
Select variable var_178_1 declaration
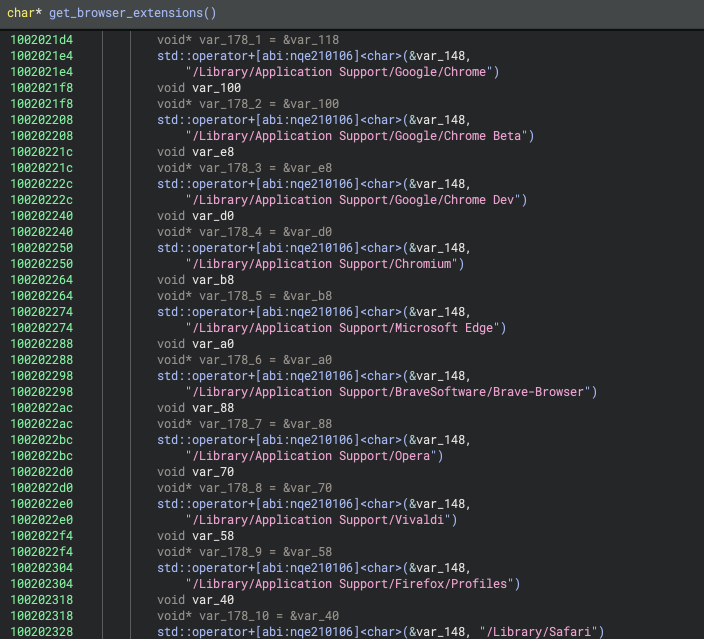point(230,40)
